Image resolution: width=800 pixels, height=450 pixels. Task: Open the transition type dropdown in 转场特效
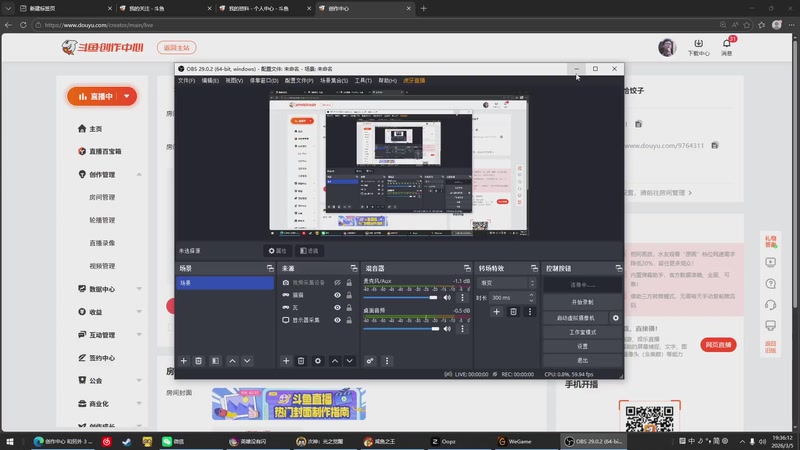(x=507, y=283)
